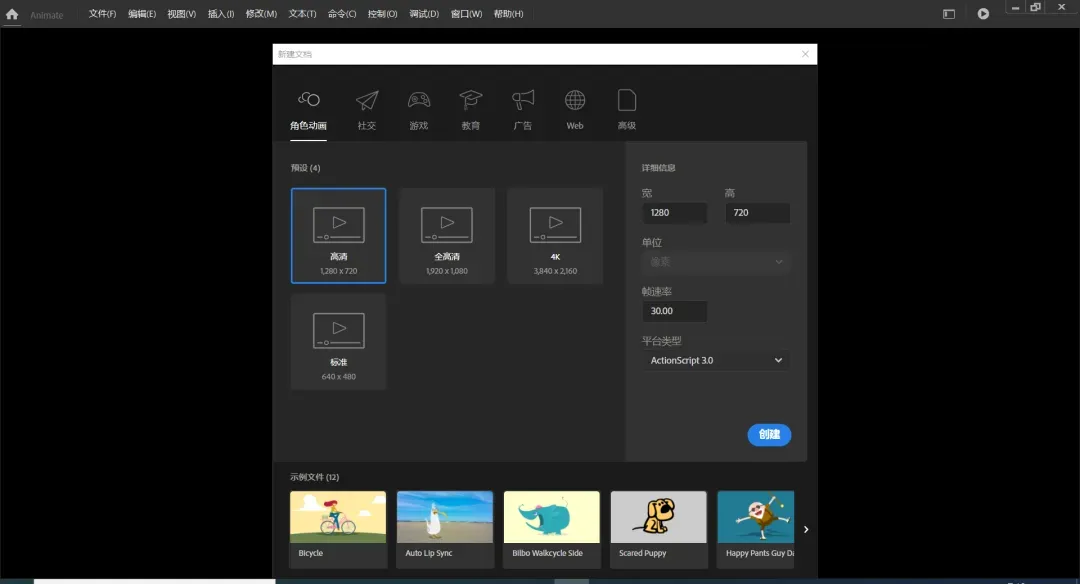The height and width of the screenshot is (584, 1080).
Task: Choose the 全高清 1920 x 1080 preset
Action: pyautogui.click(x=447, y=236)
